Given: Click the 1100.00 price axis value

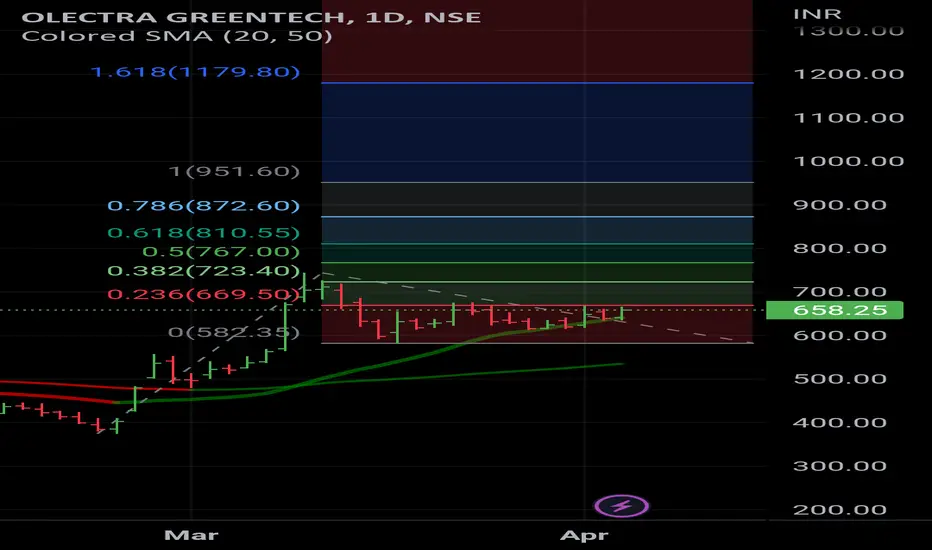Looking at the screenshot, I should 849,118.
